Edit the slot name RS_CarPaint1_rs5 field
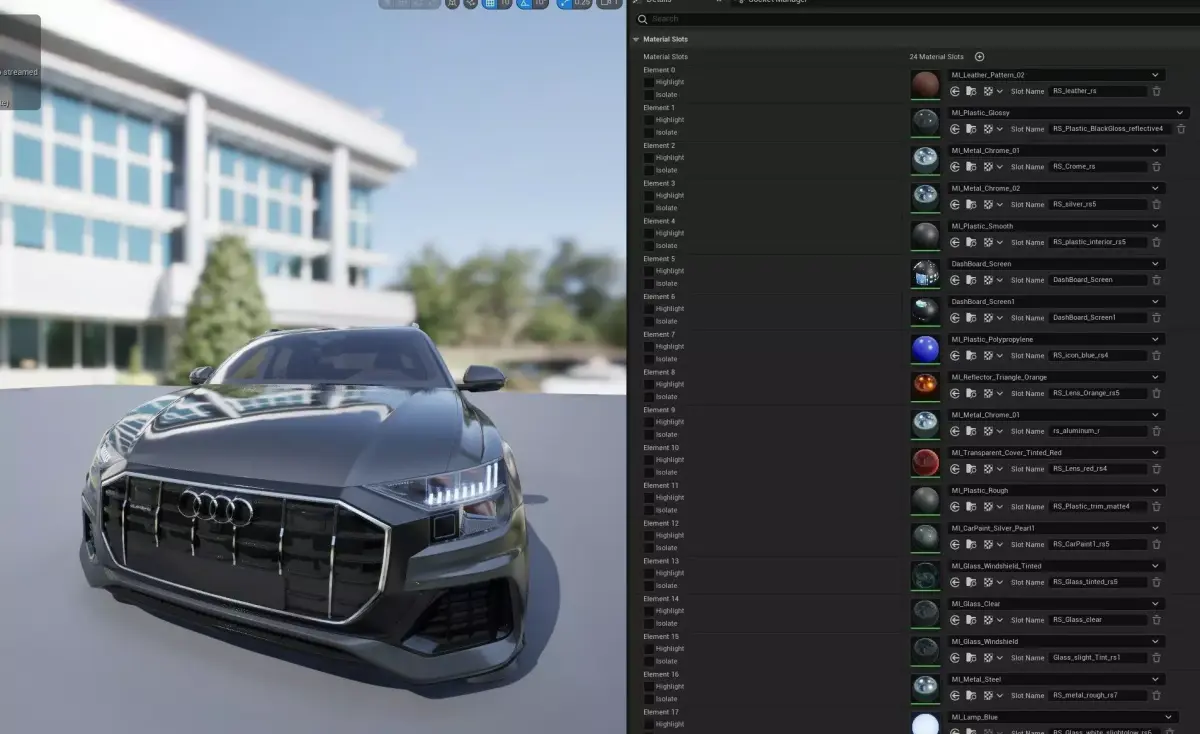 (1097, 545)
